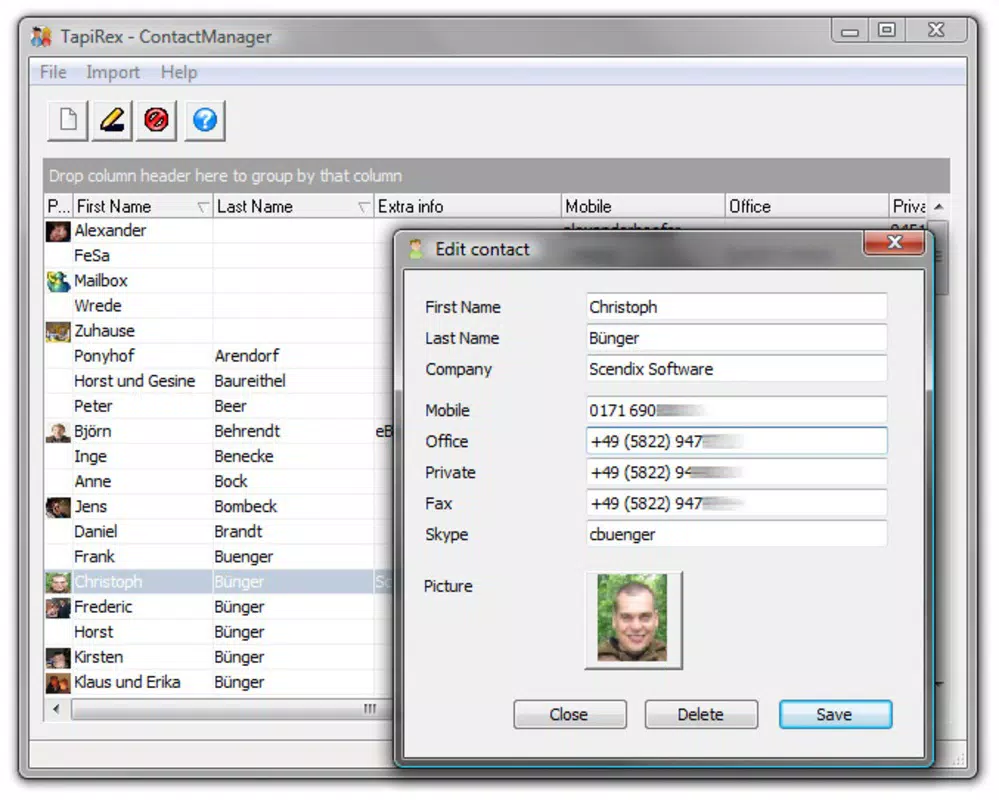Click Jens's contact photo icon
This screenshot has height=800, width=999.
[58, 507]
